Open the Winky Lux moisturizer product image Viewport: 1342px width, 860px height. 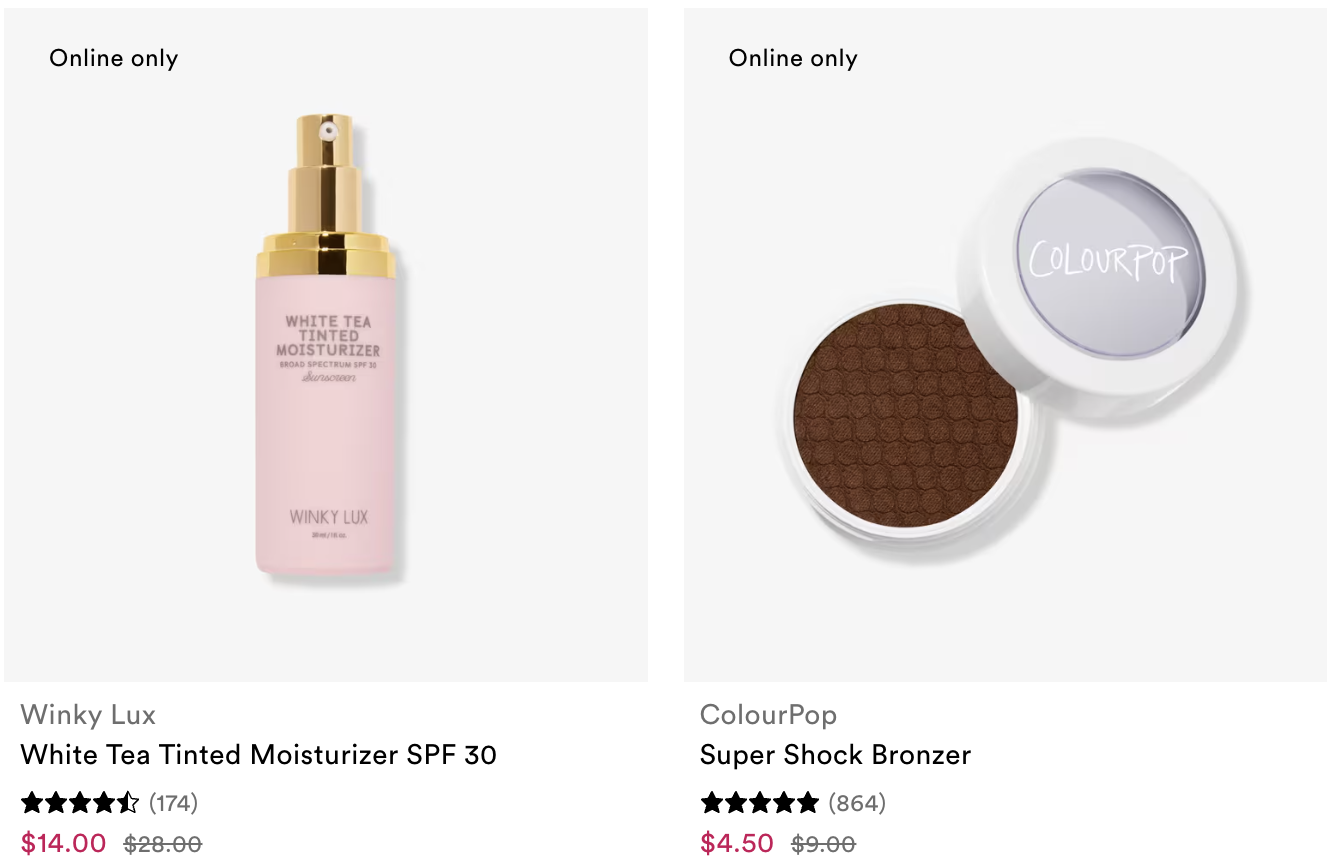[326, 345]
